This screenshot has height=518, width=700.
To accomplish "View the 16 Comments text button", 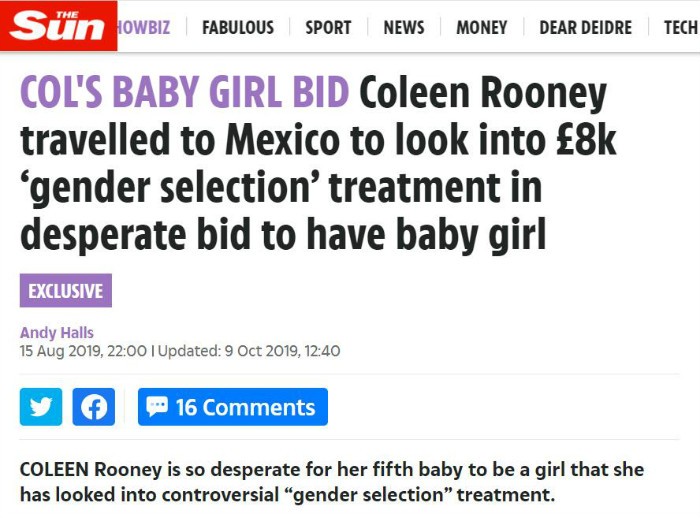I will tap(233, 407).
